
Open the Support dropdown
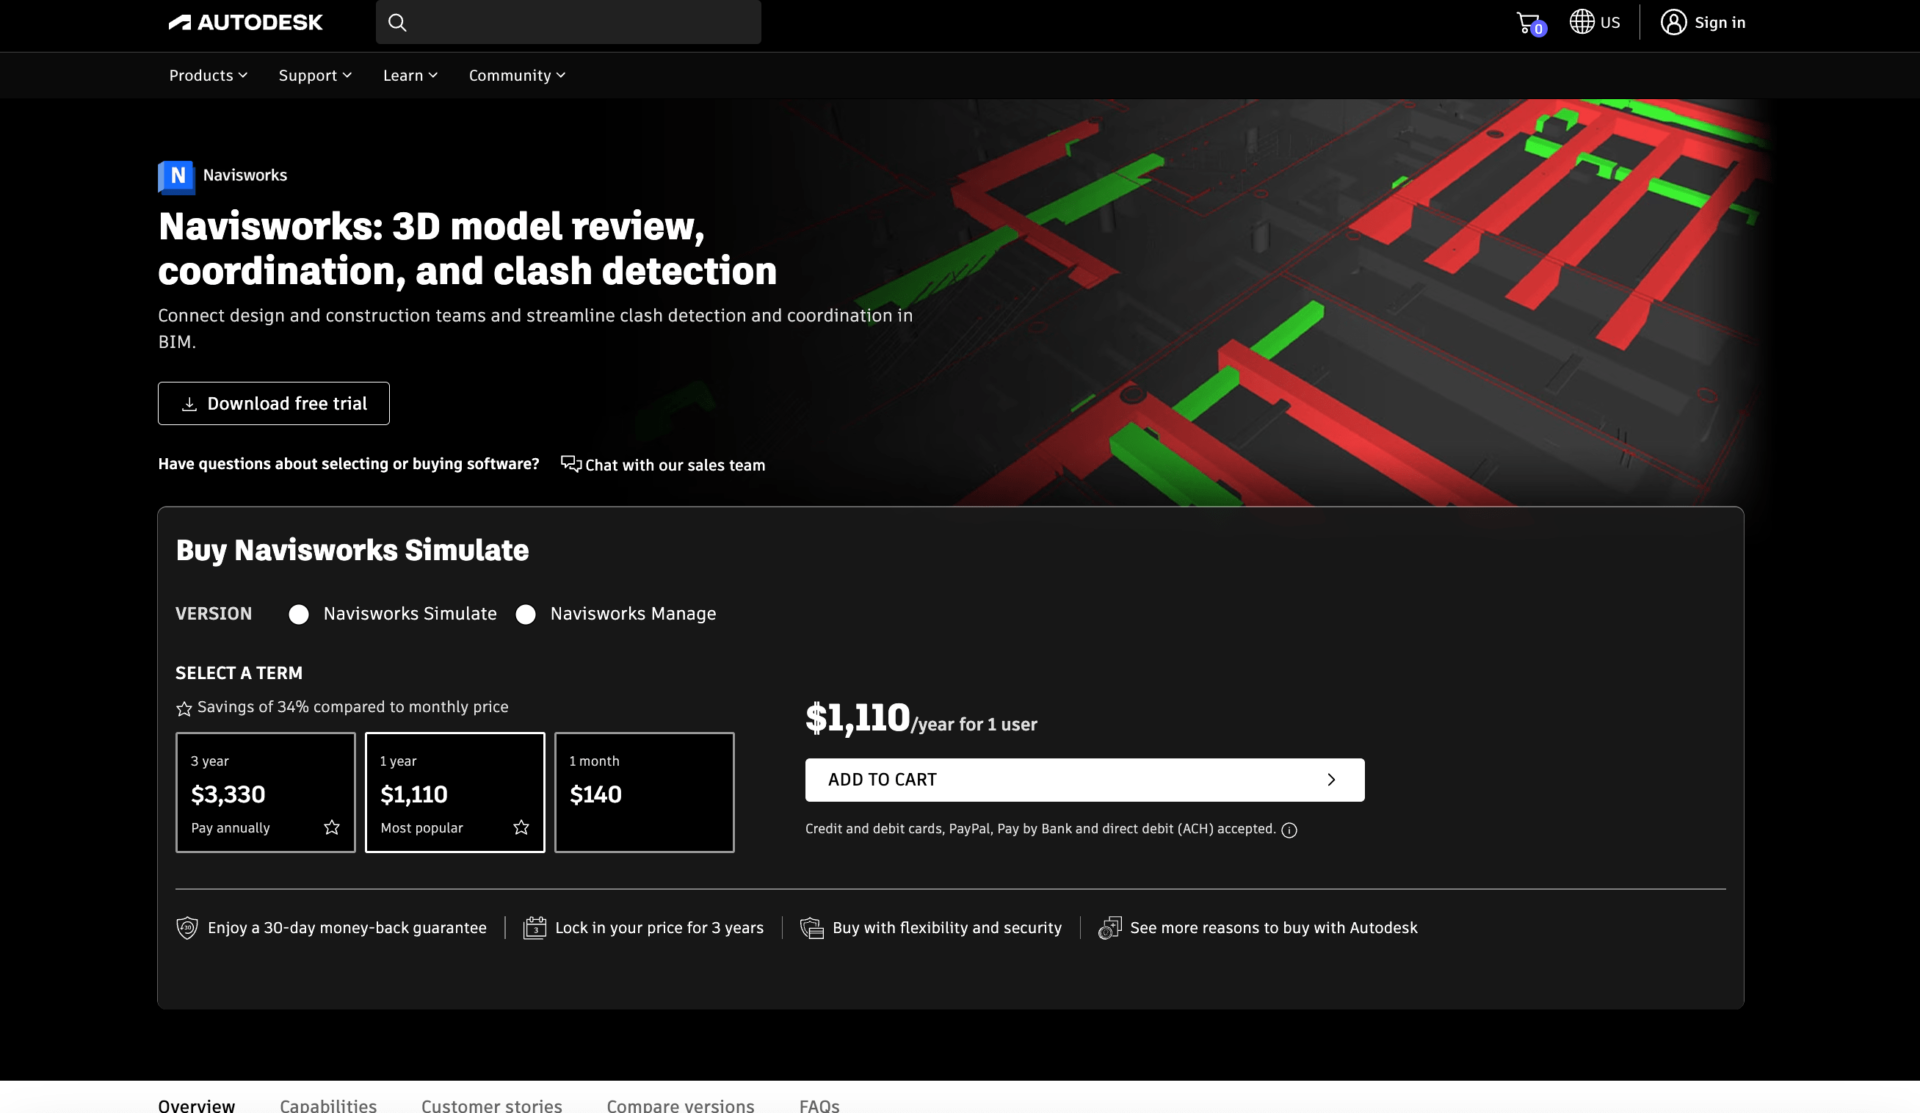pos(314,75)
